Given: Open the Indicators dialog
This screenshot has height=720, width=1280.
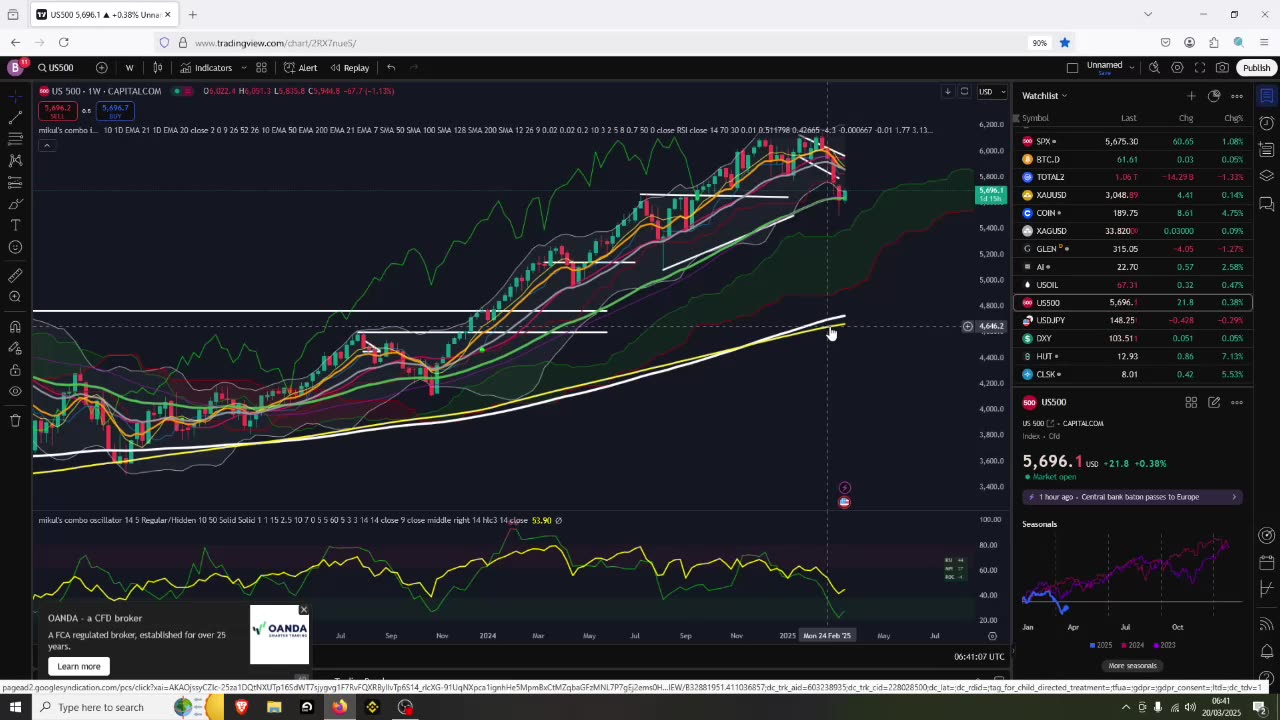Looking at the screenshot, I should click(206, 68).
